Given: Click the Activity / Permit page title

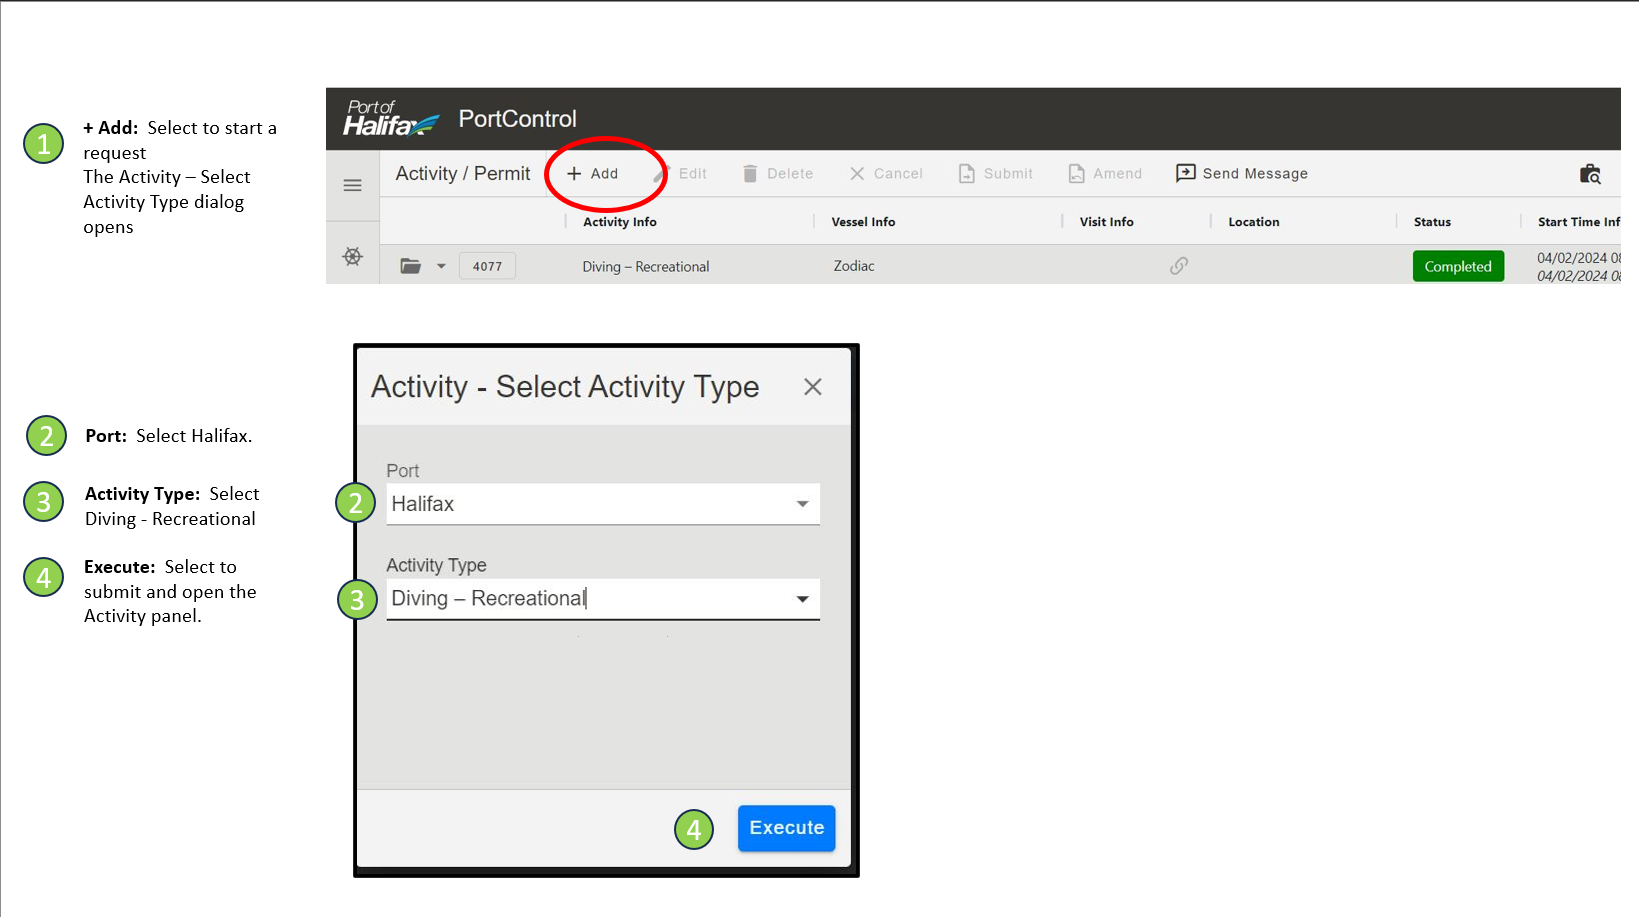Looking at the screenshot, I should [463, 174].
